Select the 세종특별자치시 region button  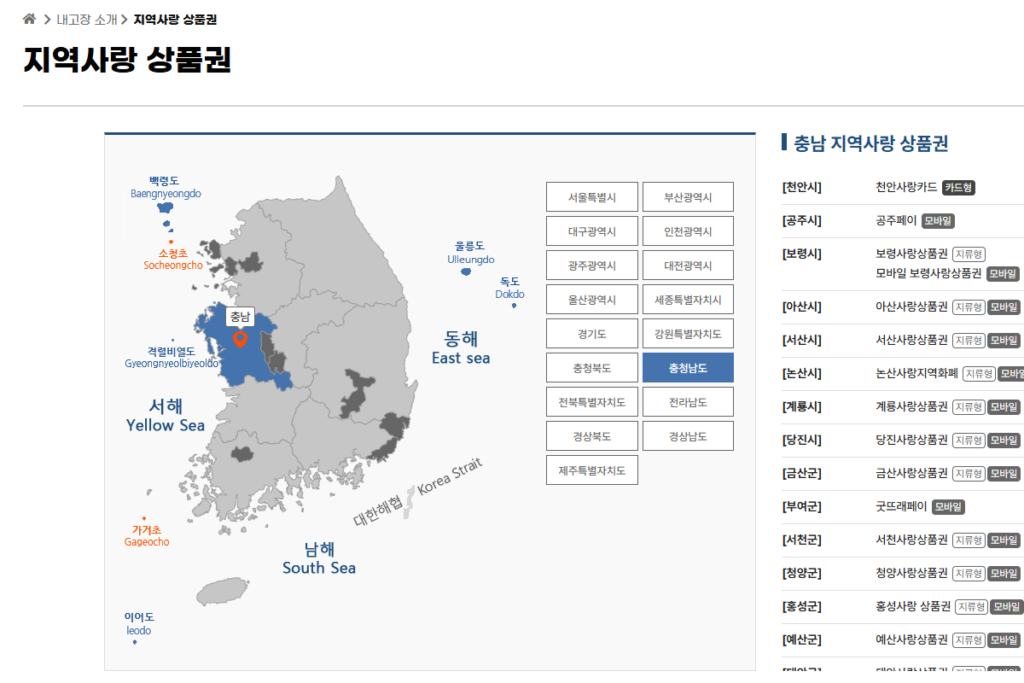(688, 299)
